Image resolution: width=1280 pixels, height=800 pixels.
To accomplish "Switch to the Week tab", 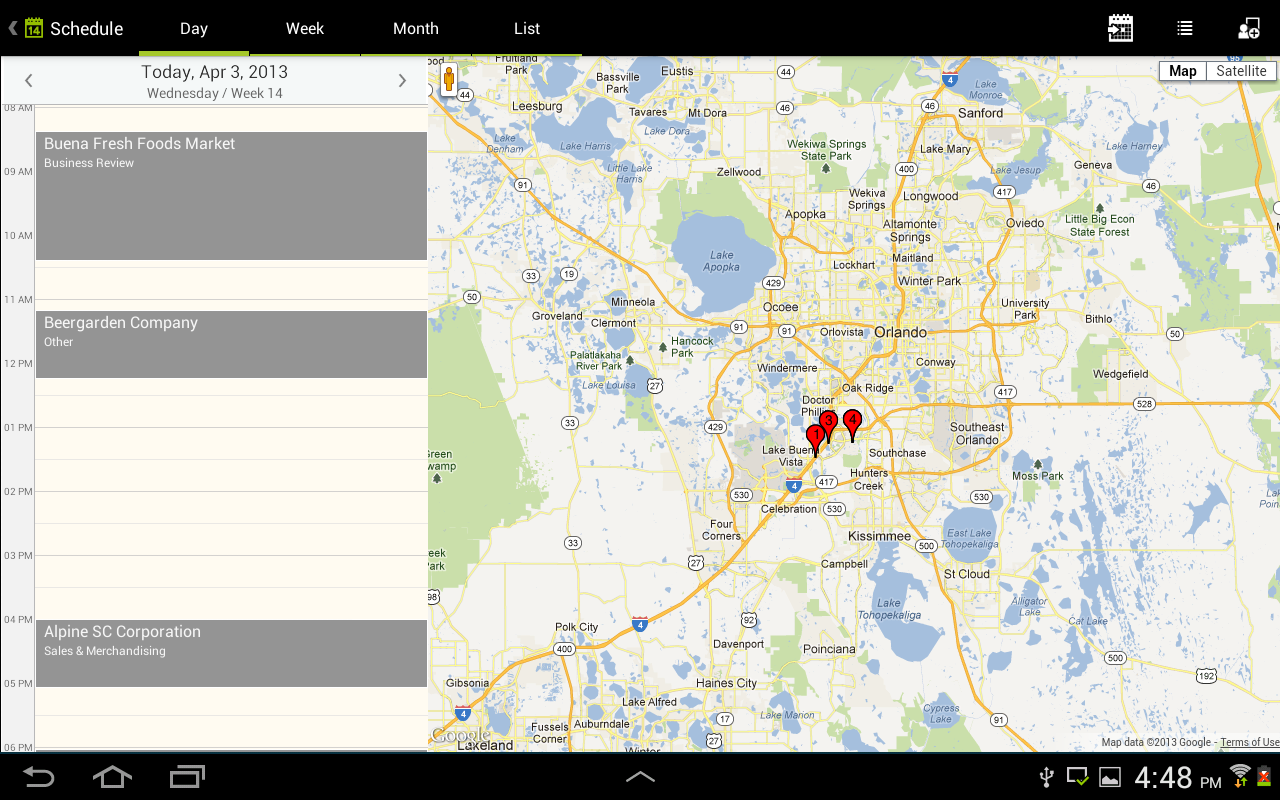I will tap(305, 28).
